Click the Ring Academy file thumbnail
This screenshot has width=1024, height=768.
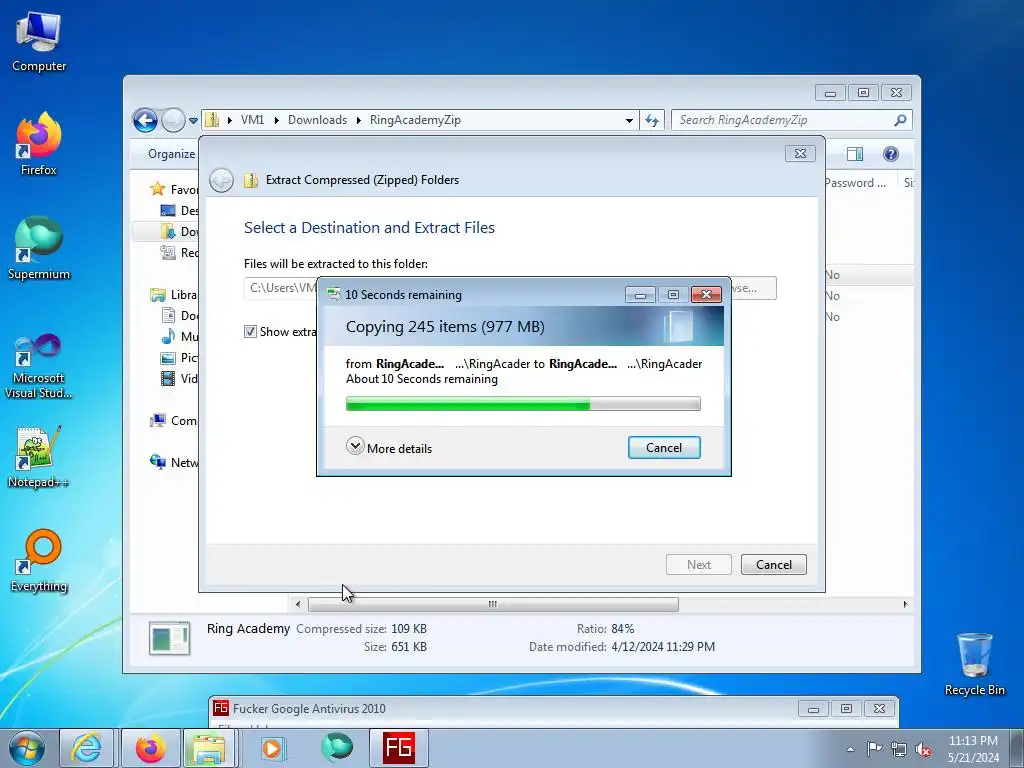tap(170, 638)
